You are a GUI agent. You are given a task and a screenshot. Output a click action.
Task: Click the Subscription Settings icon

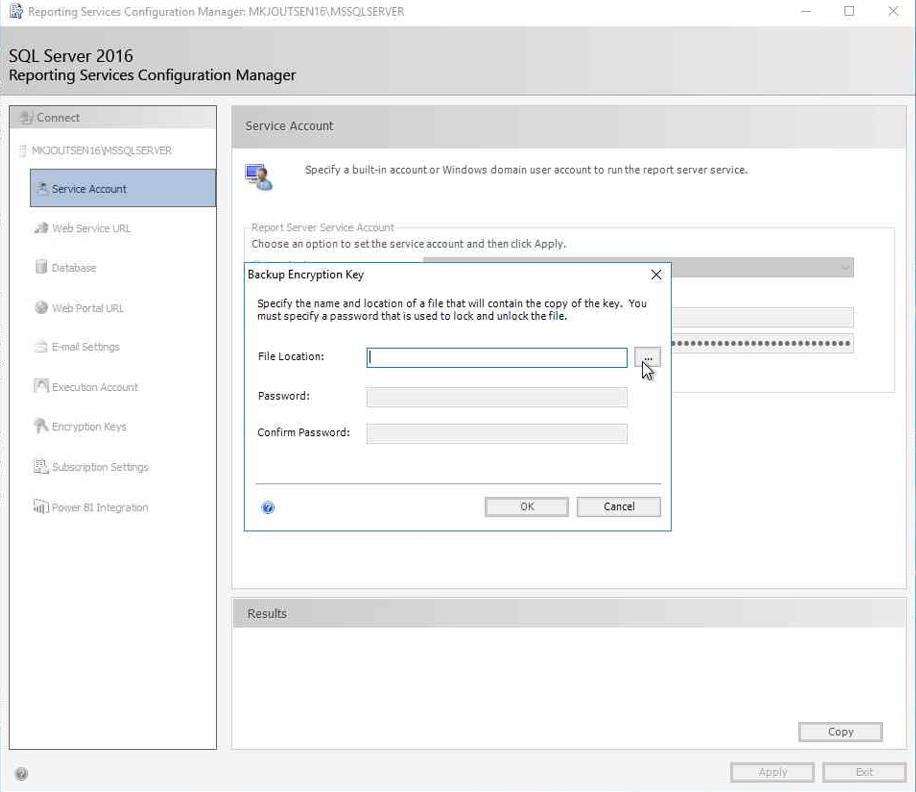[41, 466]
